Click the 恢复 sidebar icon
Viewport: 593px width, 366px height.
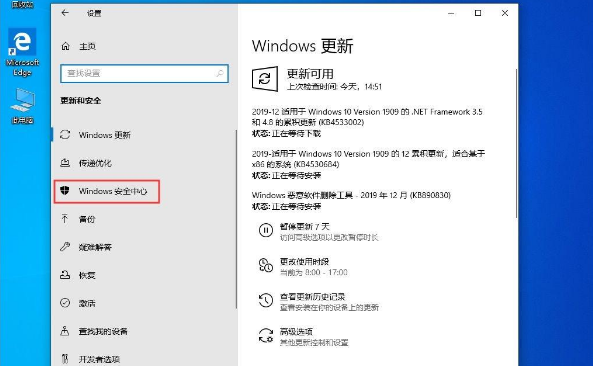click(x=65, y=275)
